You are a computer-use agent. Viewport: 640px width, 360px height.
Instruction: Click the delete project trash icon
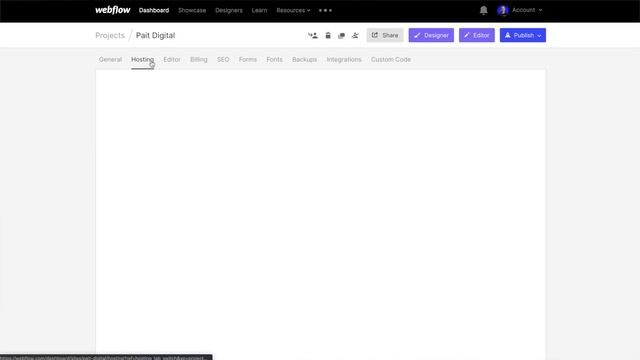pyautogui.click(x=328, y=36)
